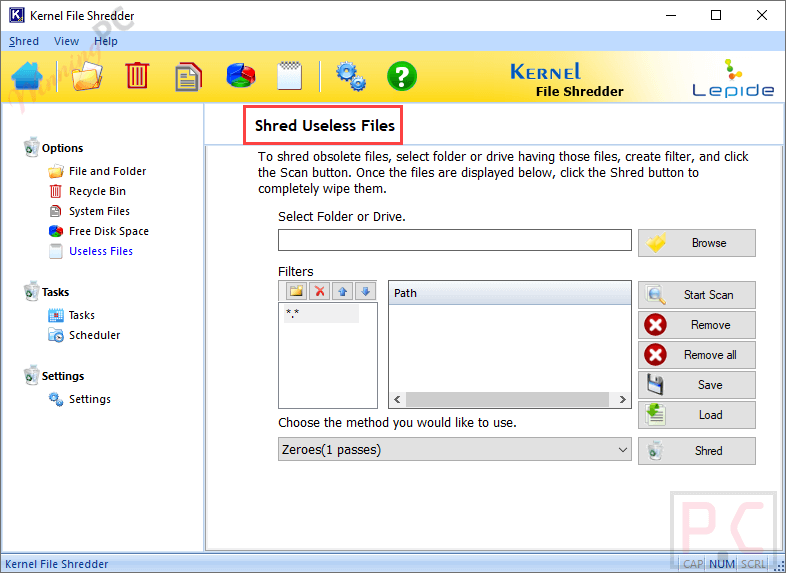786x573 pixels.
Task: Open the shredding method dropdown
Action: tap(455, 450)
